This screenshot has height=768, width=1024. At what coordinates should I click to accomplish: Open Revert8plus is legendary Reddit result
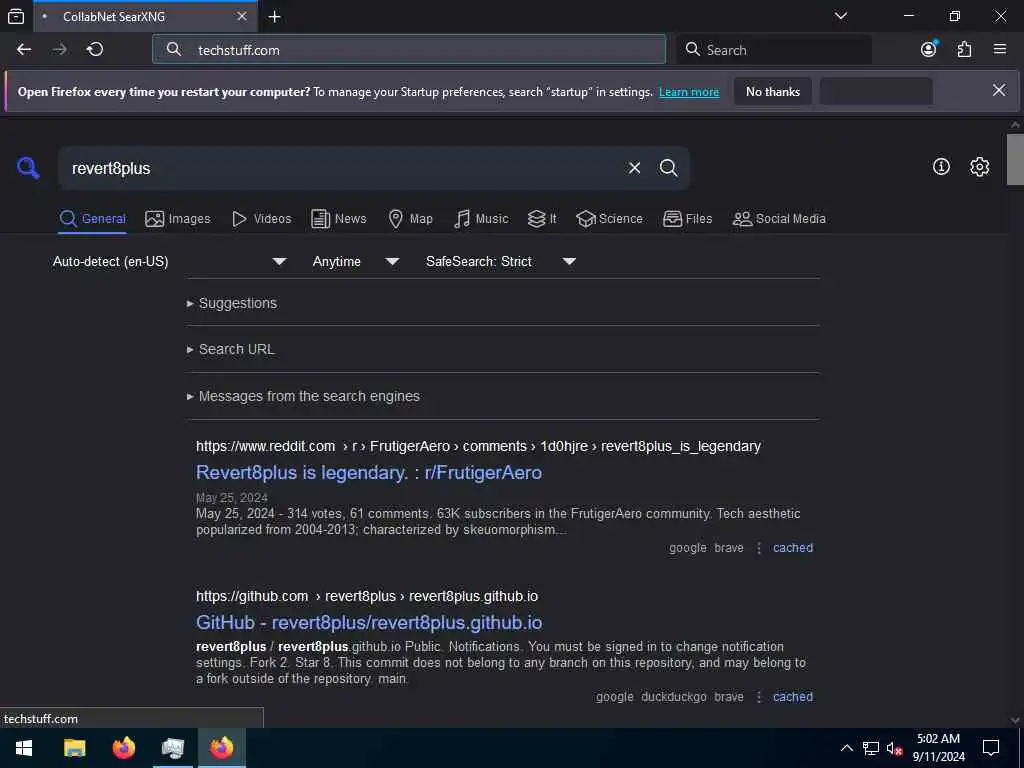369,472
